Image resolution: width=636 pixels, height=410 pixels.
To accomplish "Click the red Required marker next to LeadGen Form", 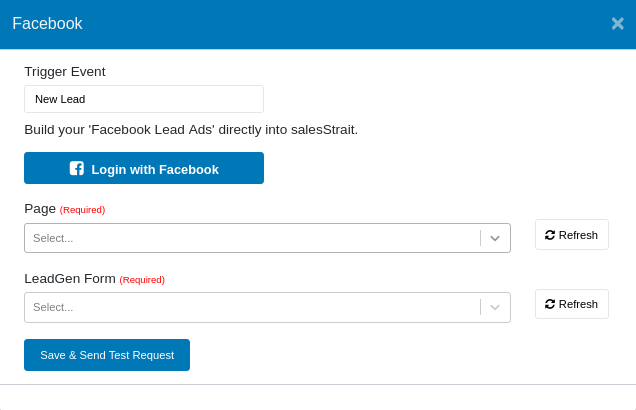I will click(142, 280).
